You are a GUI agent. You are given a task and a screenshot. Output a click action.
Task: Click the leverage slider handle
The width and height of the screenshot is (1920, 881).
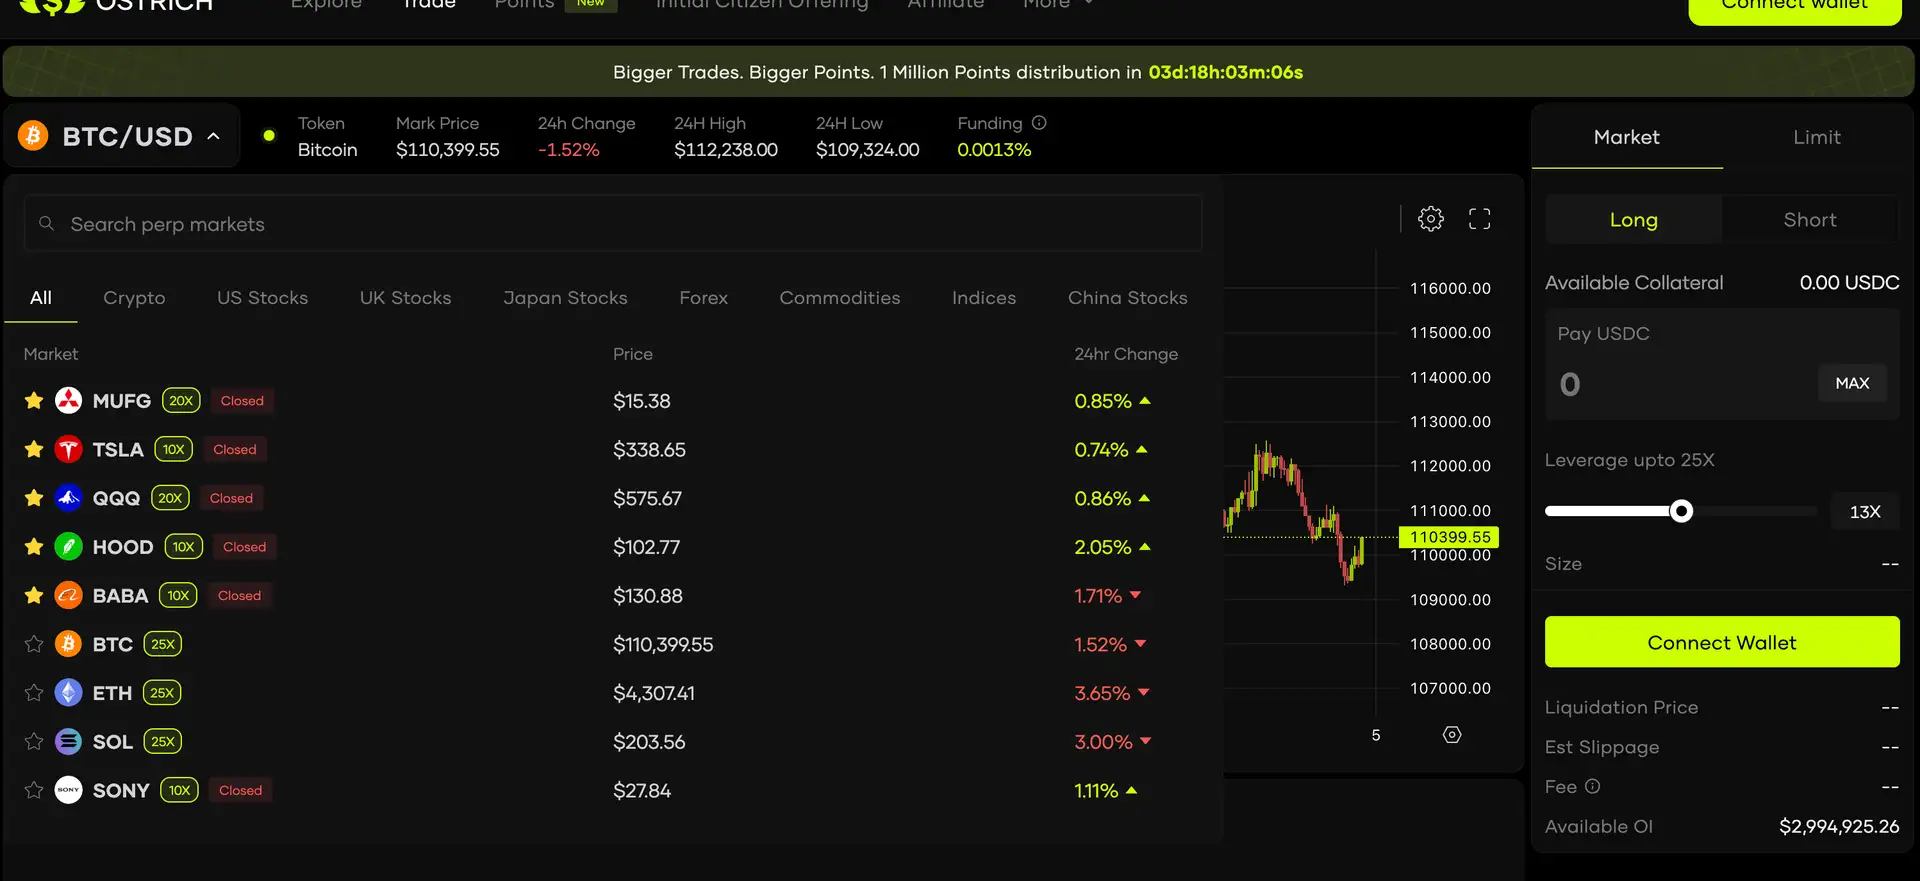click(x=1682, y=512)
